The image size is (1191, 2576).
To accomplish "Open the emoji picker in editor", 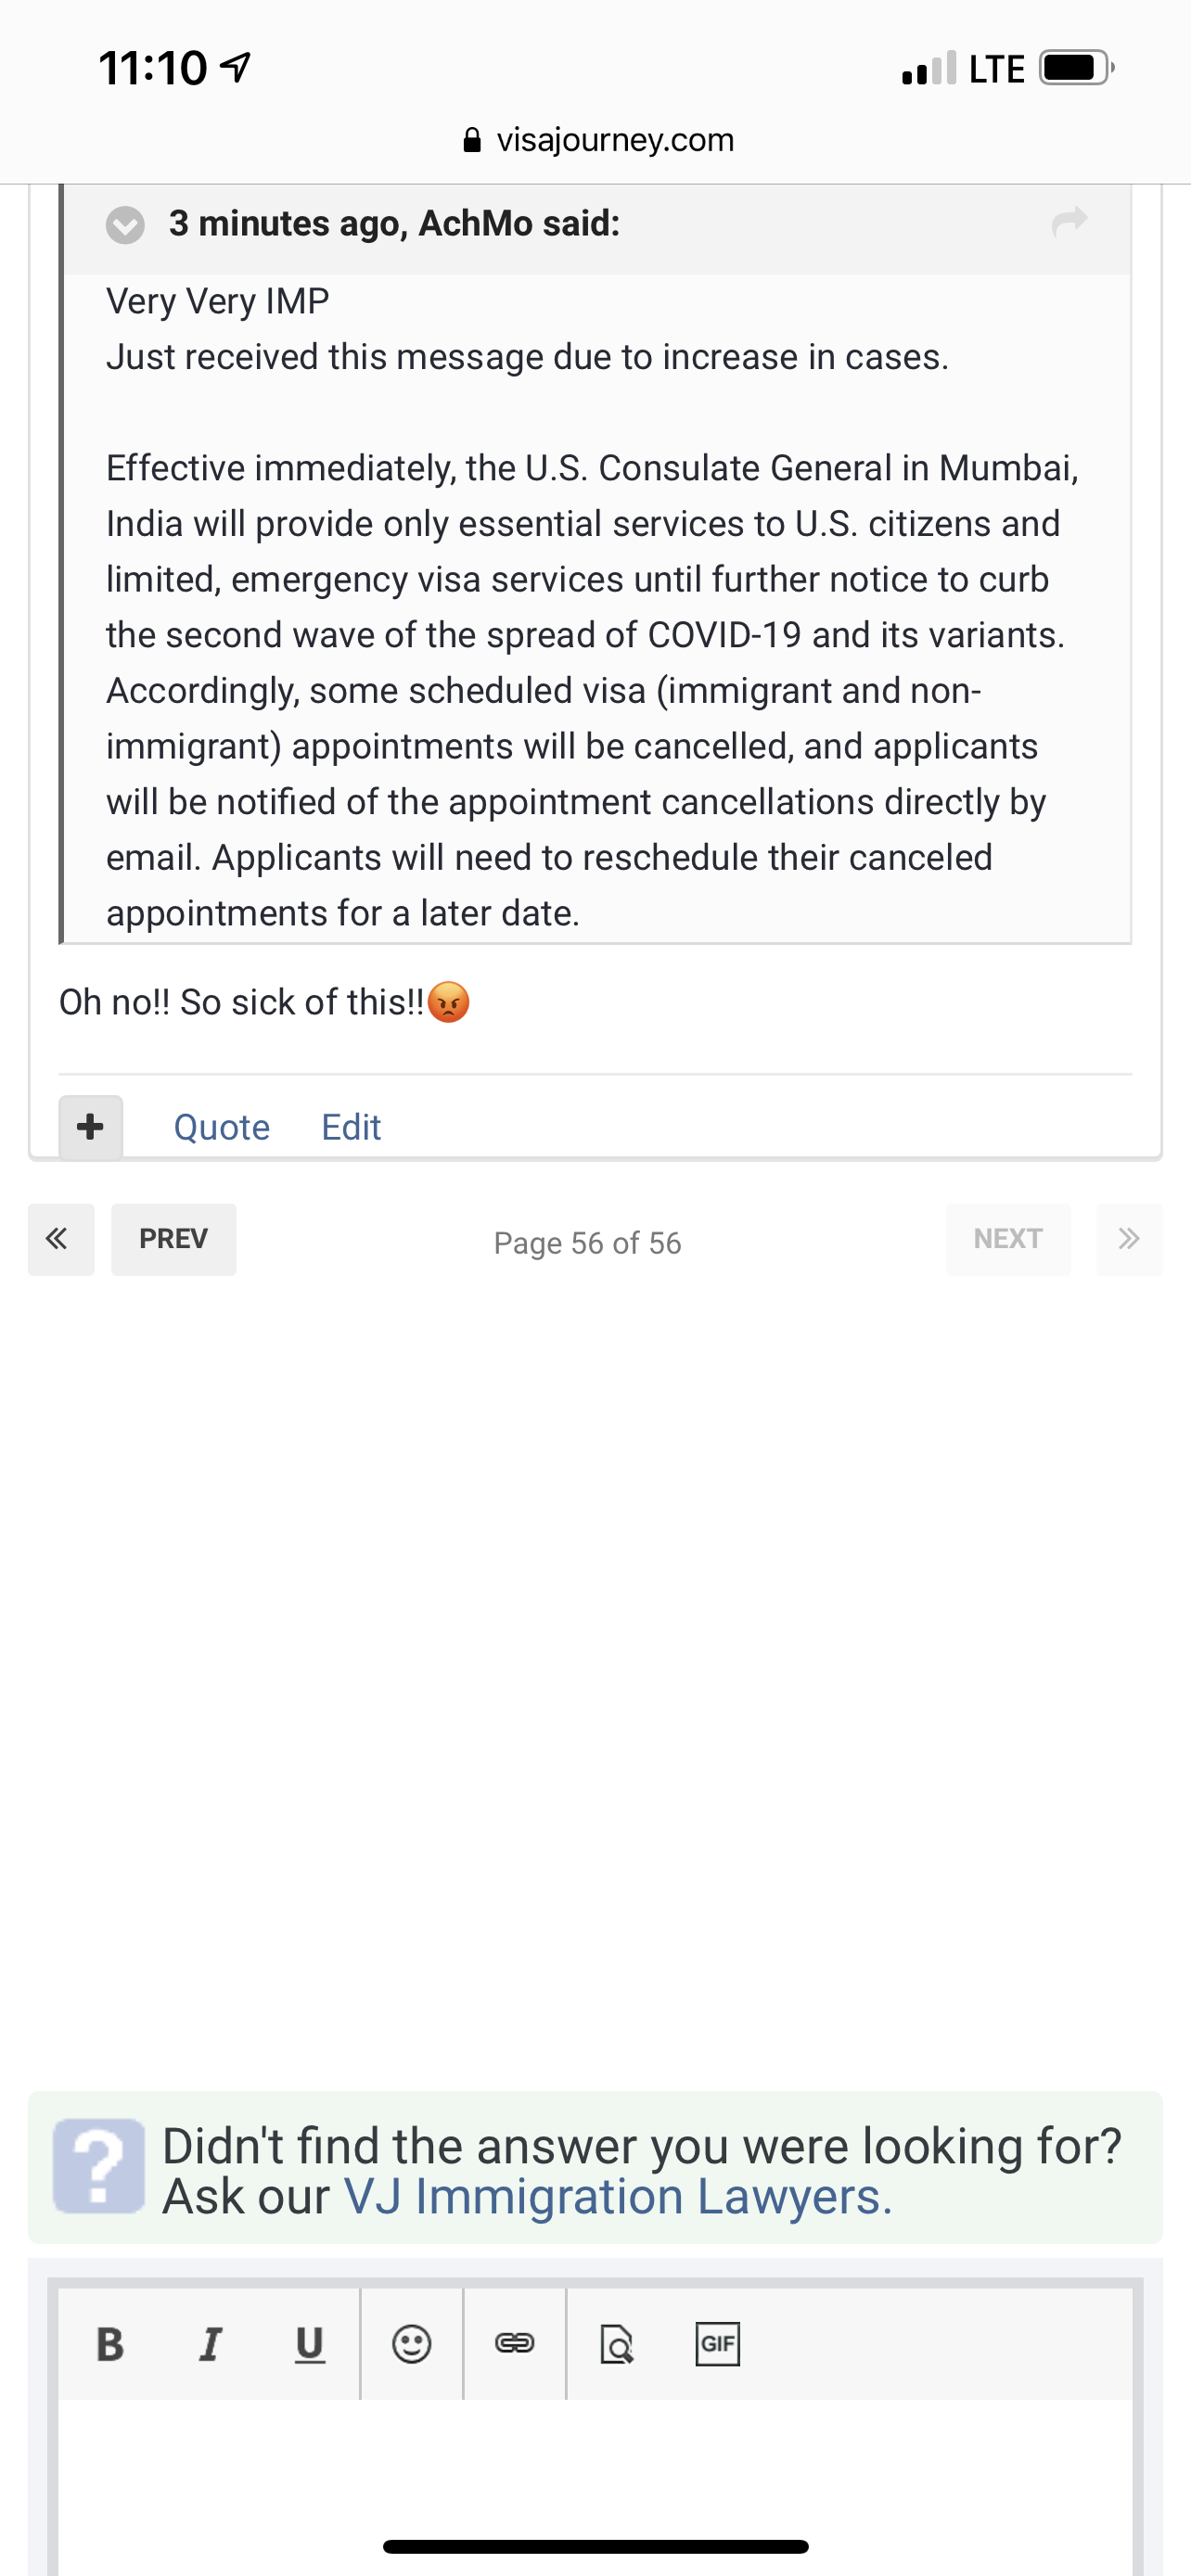I will coord(411,2344).
